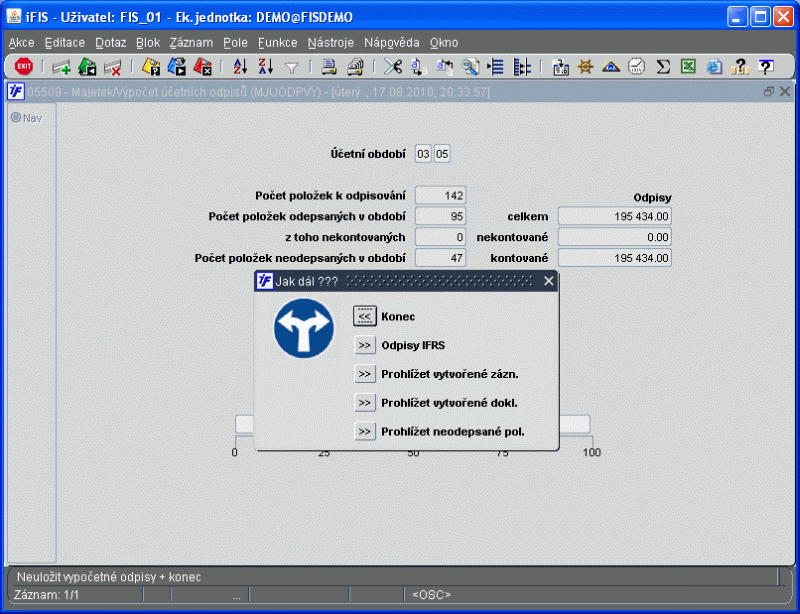Screen dimensions: 800x614
Task: Click the red EXIT toolbar icon
Action: [x=23, y=66]
